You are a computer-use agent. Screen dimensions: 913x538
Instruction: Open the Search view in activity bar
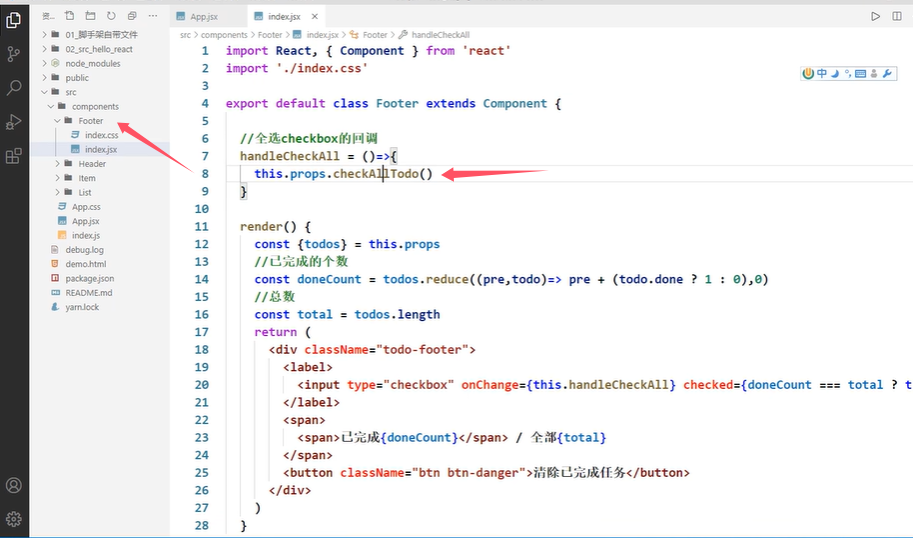click(x=13, y=87)
